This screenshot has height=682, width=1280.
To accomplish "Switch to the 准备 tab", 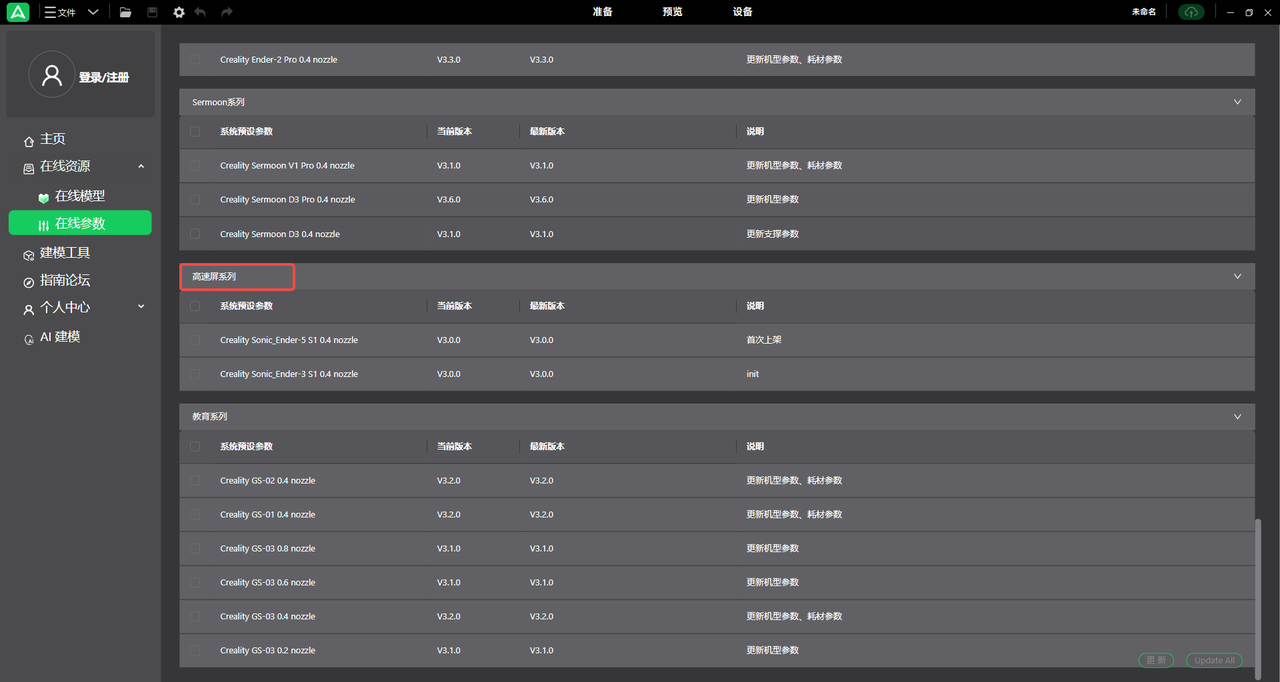I will pos(602,12).
